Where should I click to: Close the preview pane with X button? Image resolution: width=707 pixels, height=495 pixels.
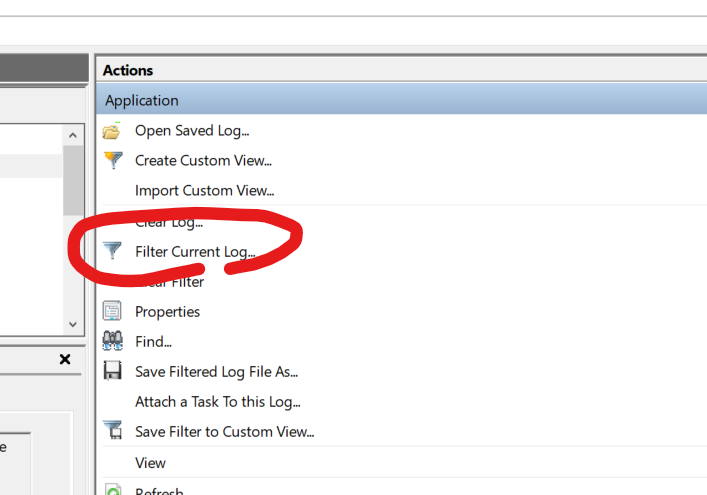pyautogui.click(x=65, y=359)
